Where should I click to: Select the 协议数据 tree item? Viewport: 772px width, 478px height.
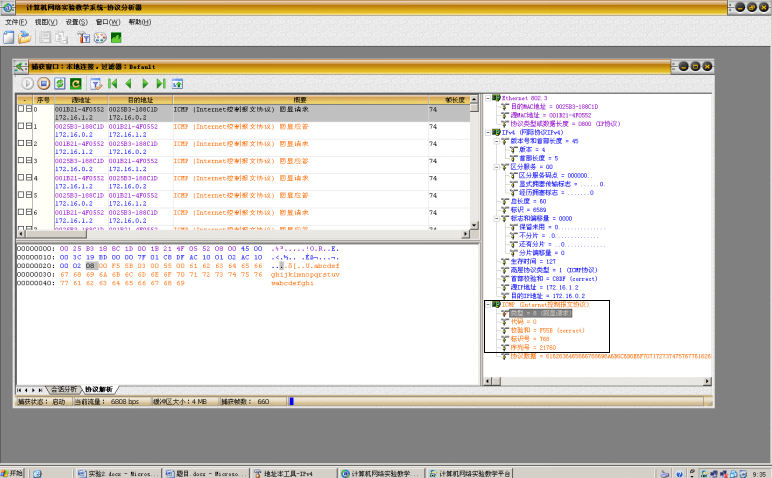click(611, 356)
